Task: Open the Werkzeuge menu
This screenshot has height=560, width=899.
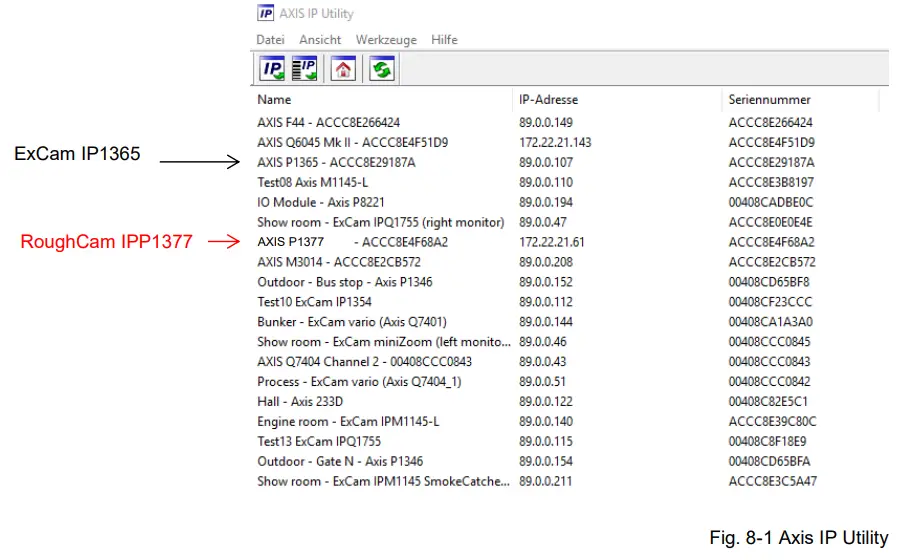Action: [x=386, y=40]
